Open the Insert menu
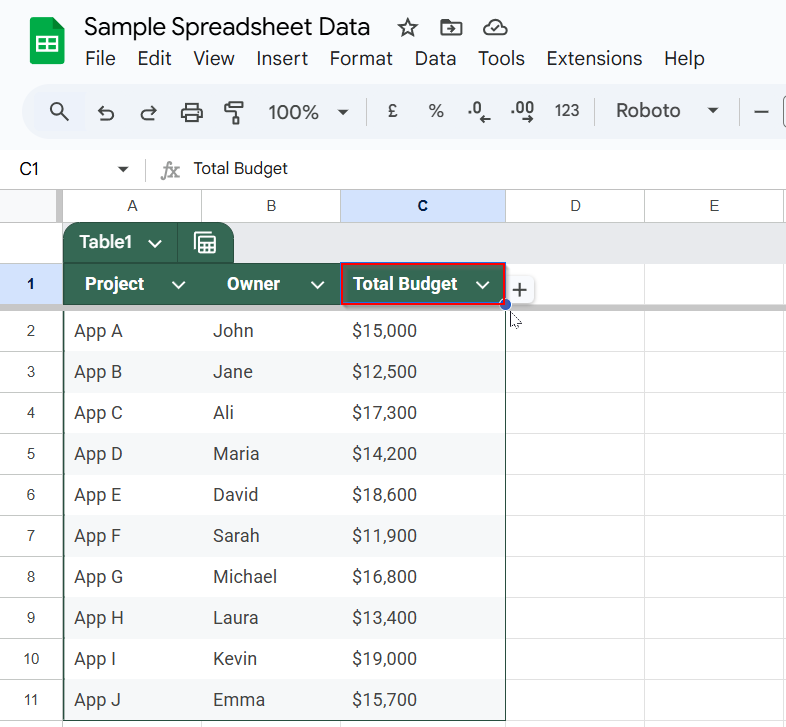The image size is (786, 727). point(282,59)
